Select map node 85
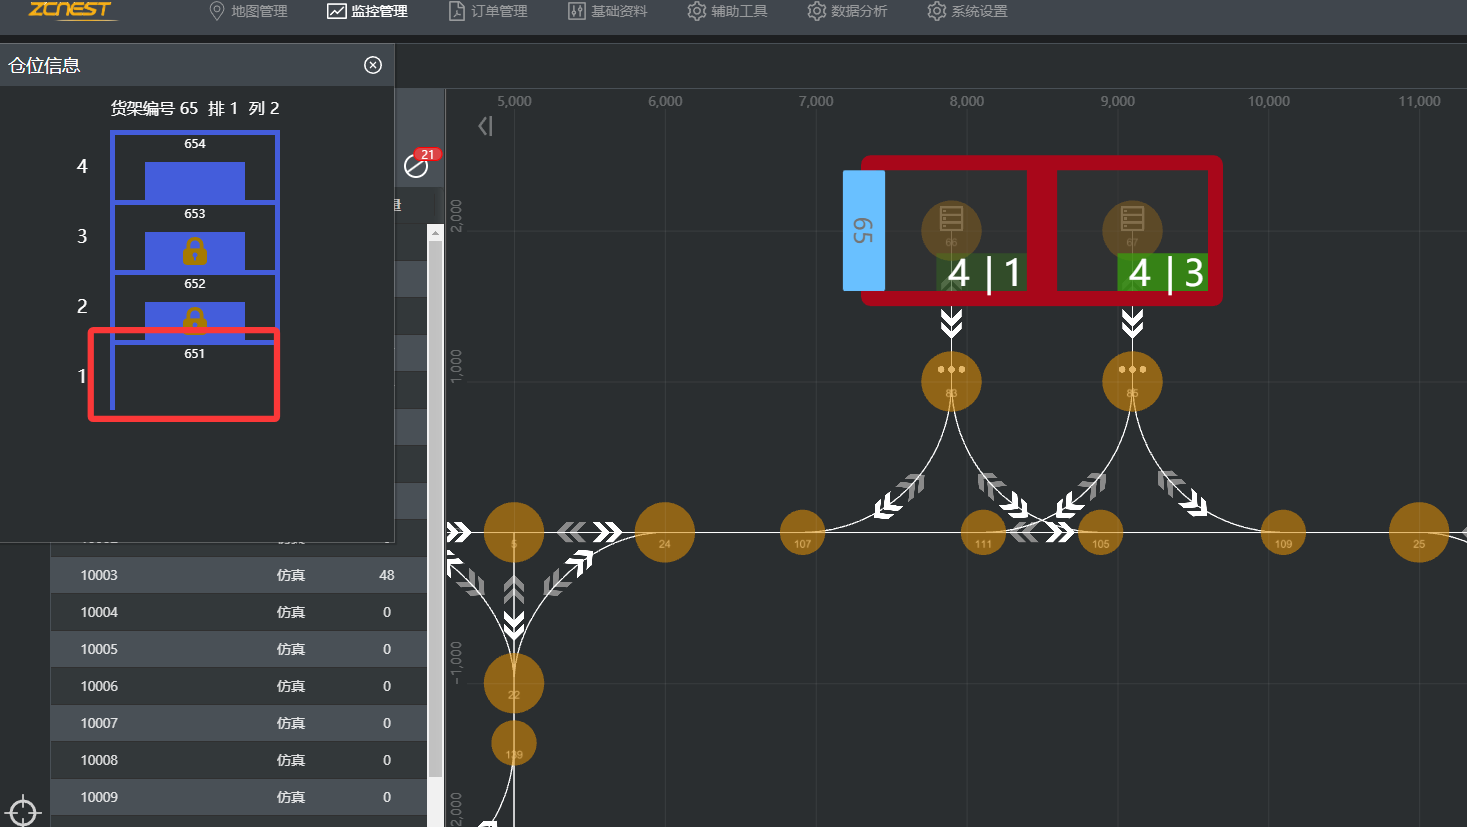This screenshot has height=827, width=1467. pos(1132,381)
